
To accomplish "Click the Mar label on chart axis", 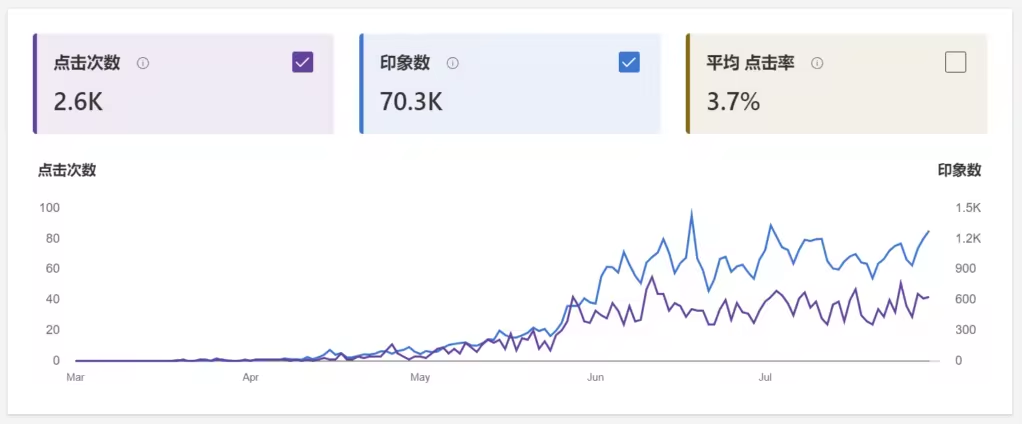I will 76,377.
